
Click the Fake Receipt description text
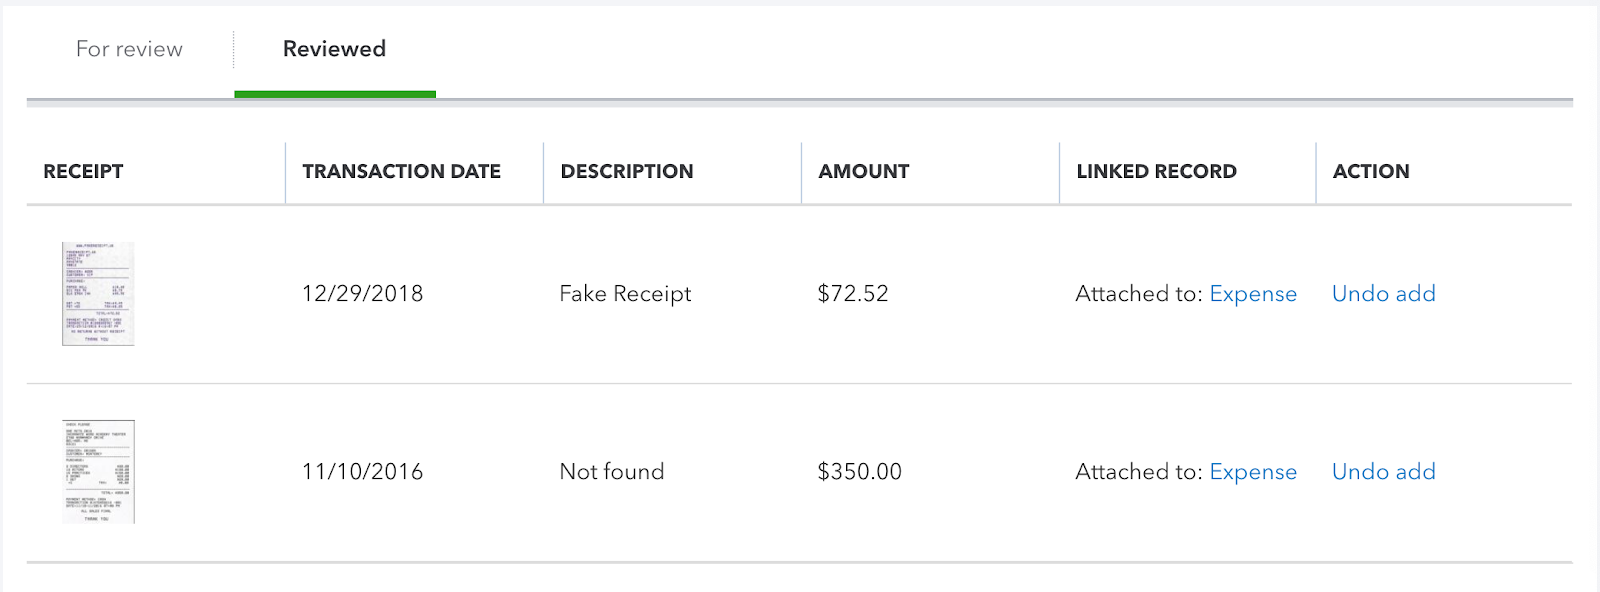(x=626, y=294)
